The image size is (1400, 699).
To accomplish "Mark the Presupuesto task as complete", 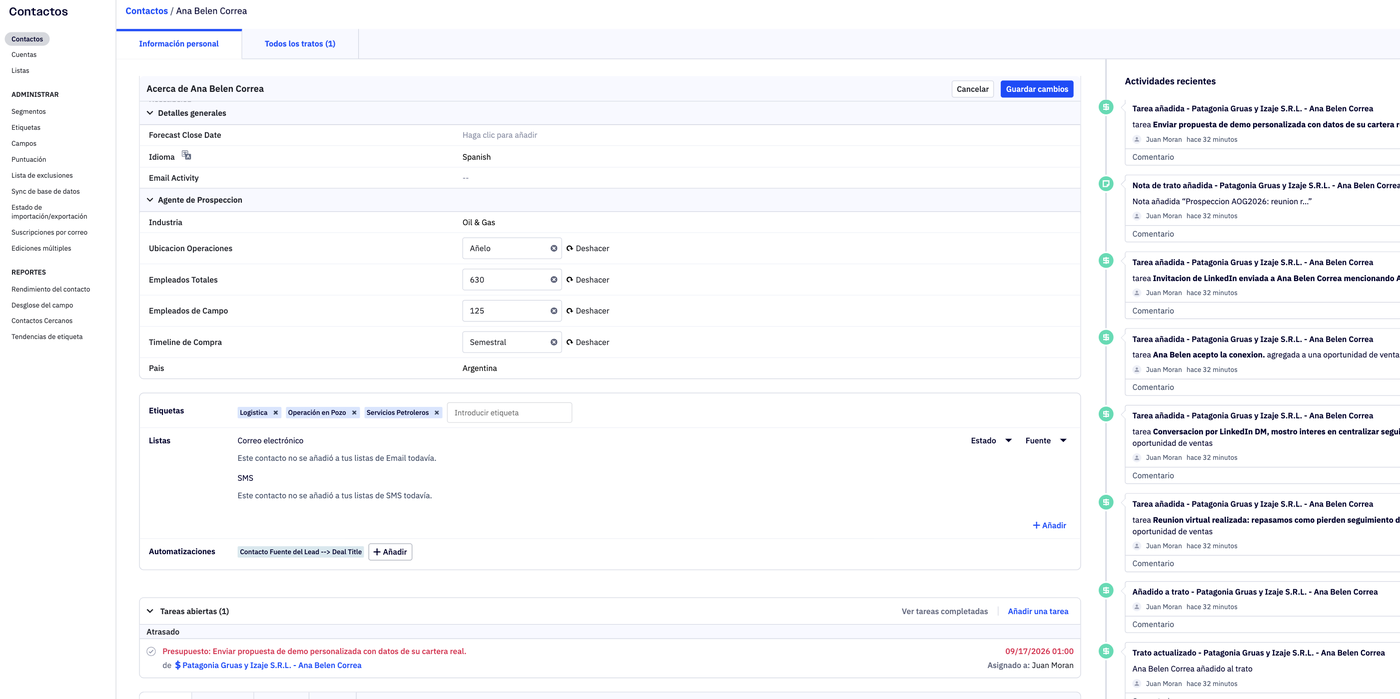I will click(x=151, y=651).
